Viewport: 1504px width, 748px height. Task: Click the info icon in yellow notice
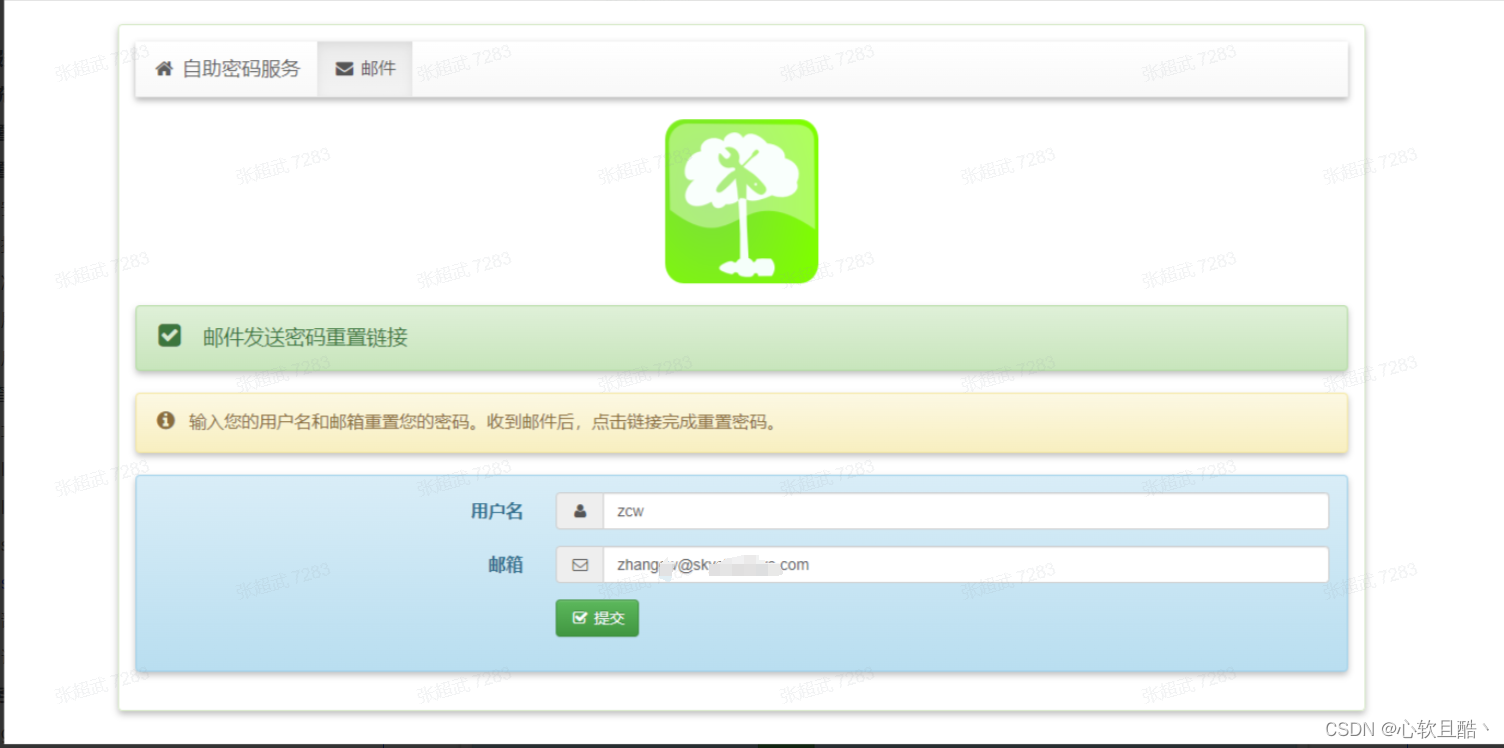166,421
